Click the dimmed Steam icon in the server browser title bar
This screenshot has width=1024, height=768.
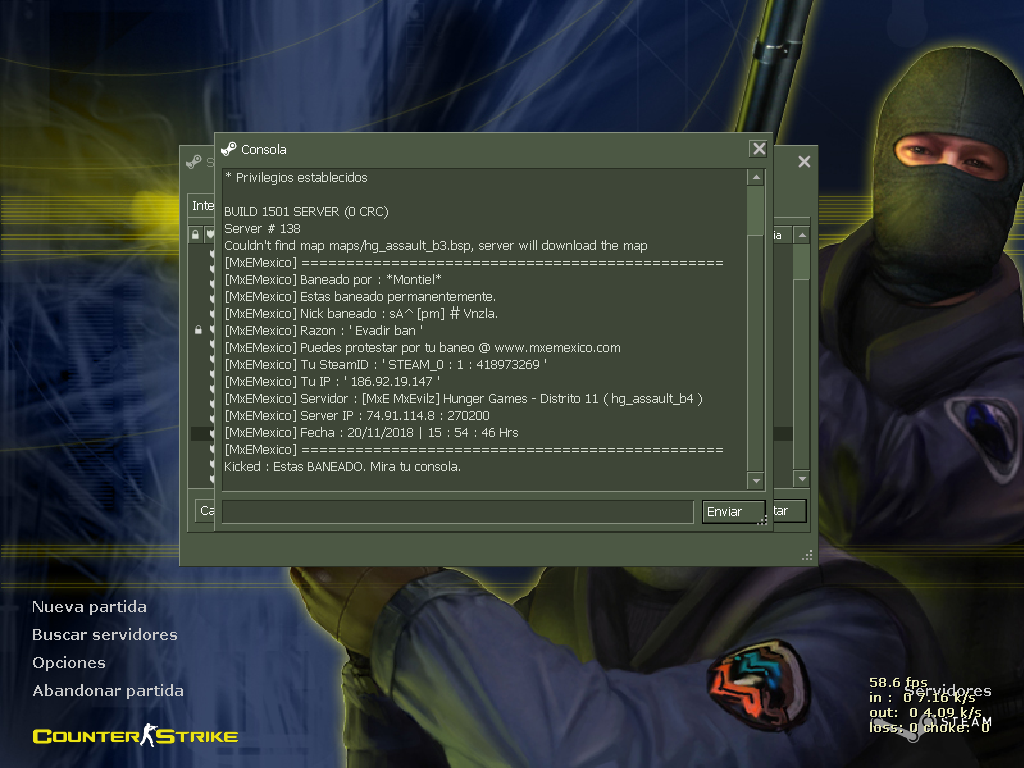coord(194,162)
